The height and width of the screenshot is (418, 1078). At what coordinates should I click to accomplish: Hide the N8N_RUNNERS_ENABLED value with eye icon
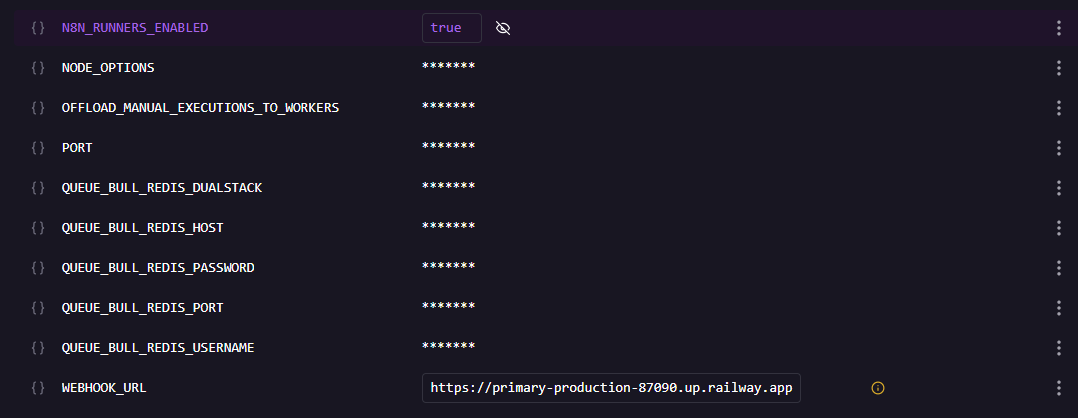(503, 28)
